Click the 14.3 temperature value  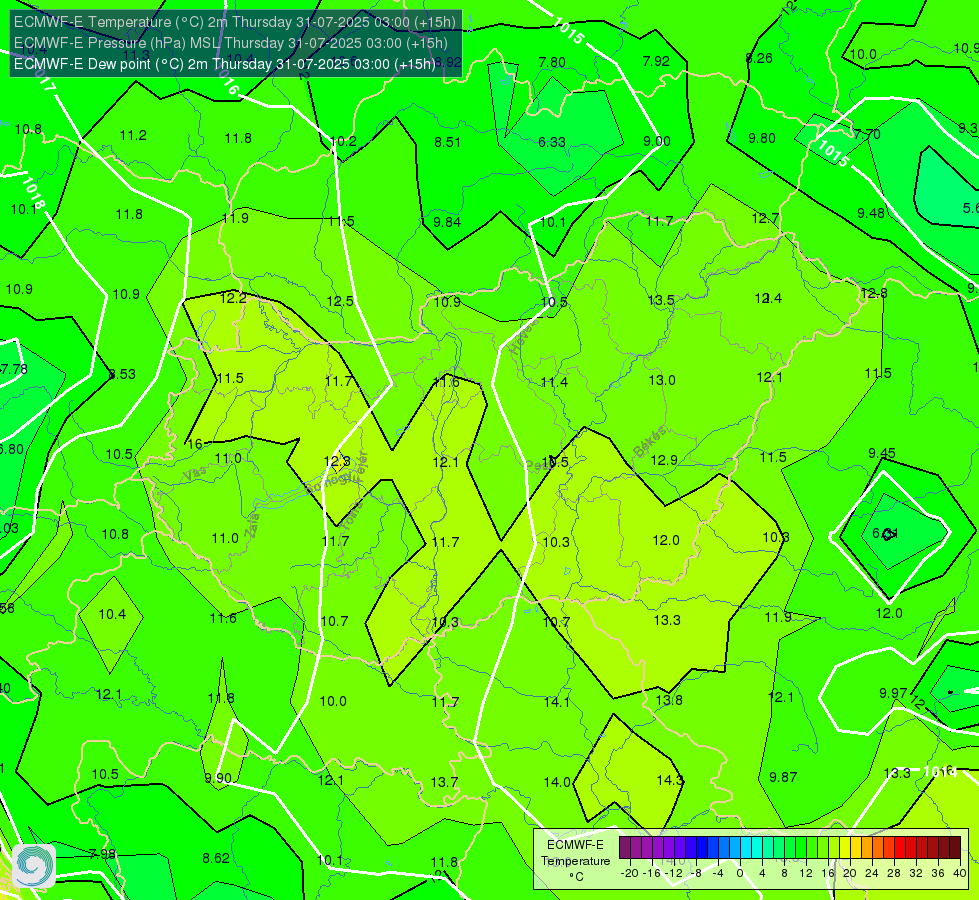(x=670, y=780)
